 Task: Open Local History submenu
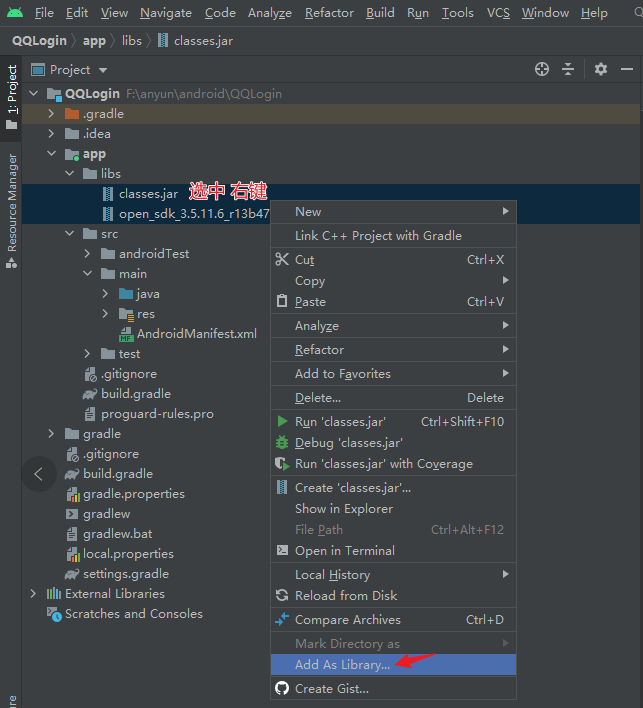[x=393, y=574]
